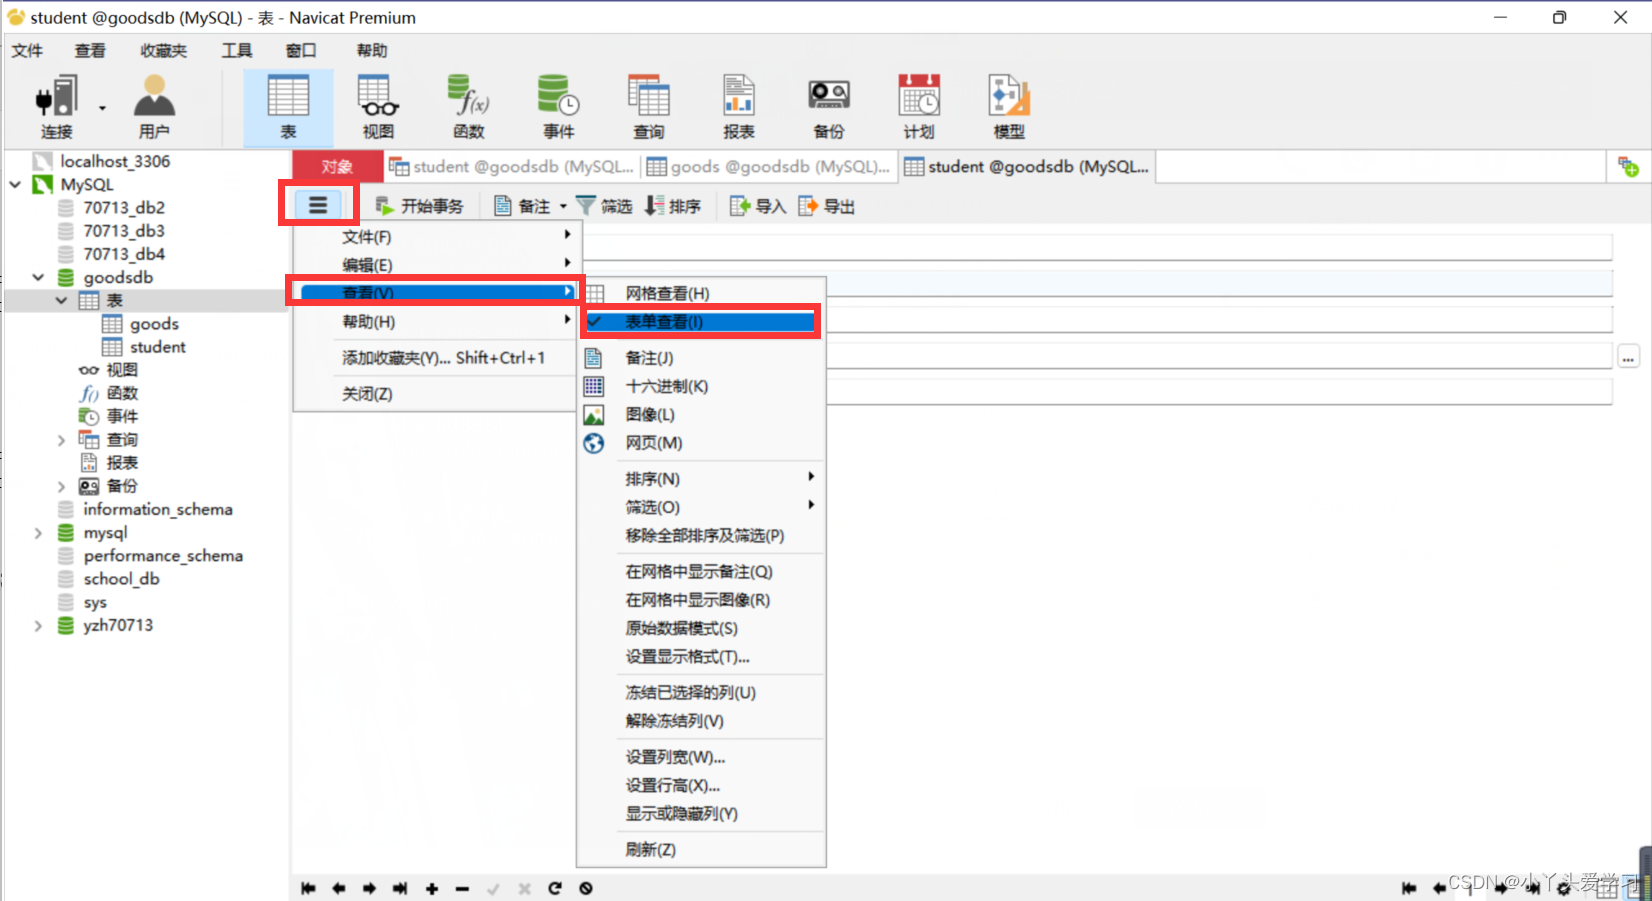Open the 备注 dropdown arrow in toolbar
1652x901 pixels.
point(563,207)
